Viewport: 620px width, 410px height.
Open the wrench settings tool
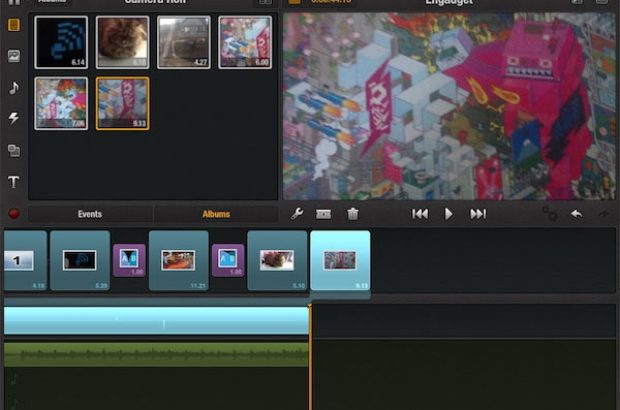pos(297,213)
